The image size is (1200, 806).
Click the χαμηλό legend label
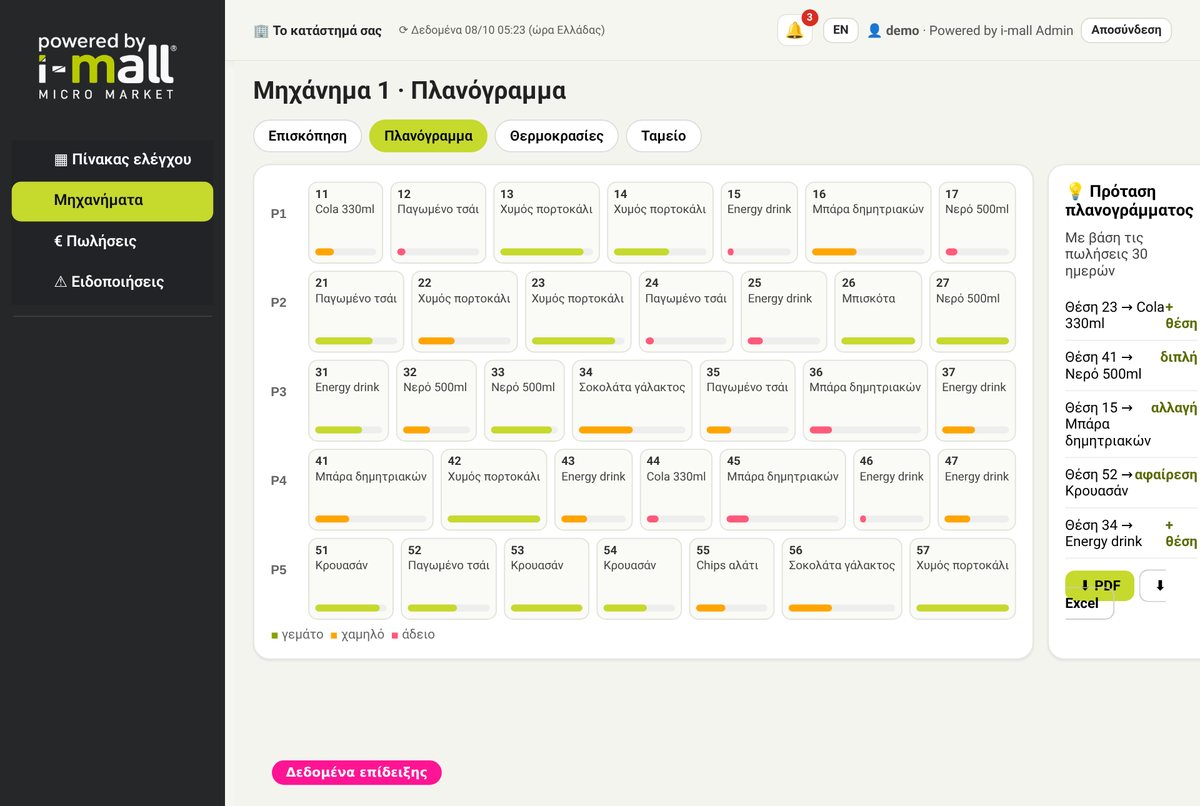tap(363, 635)
